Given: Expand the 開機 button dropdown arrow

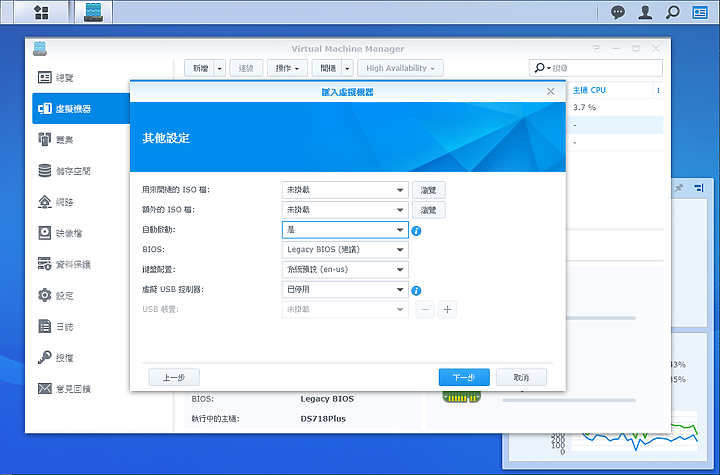Looking at the screenshot, I should 347,68.
